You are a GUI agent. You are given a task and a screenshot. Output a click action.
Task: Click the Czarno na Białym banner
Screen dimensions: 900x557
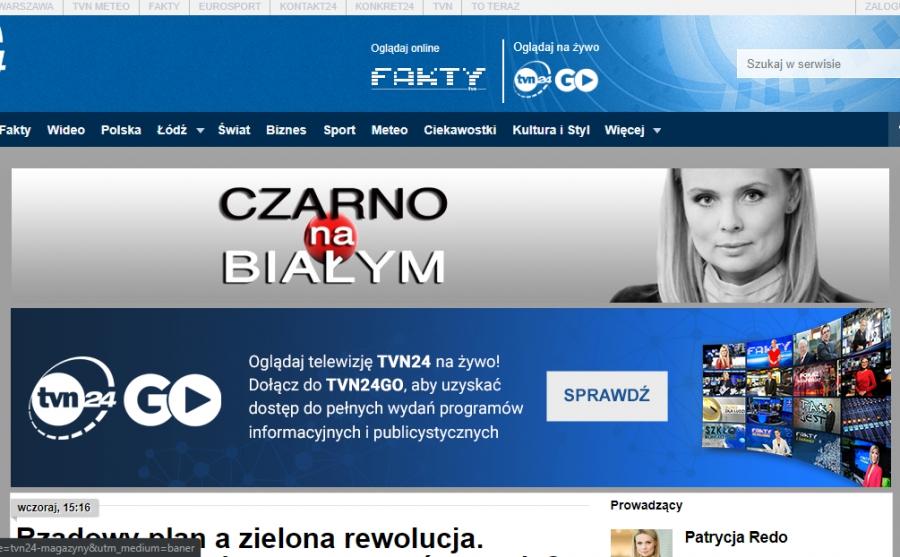[450, 235]
